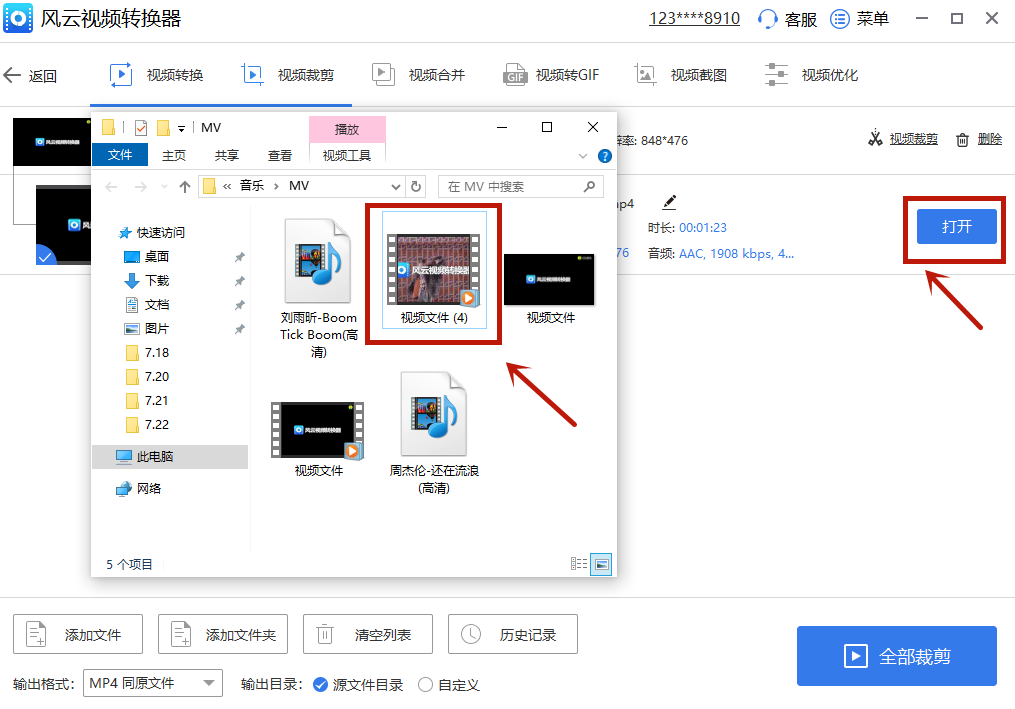The width and height of the screenshot is (1015, 709).
Task: Open folder 7.18 in navigation pane
Action: 147,352
